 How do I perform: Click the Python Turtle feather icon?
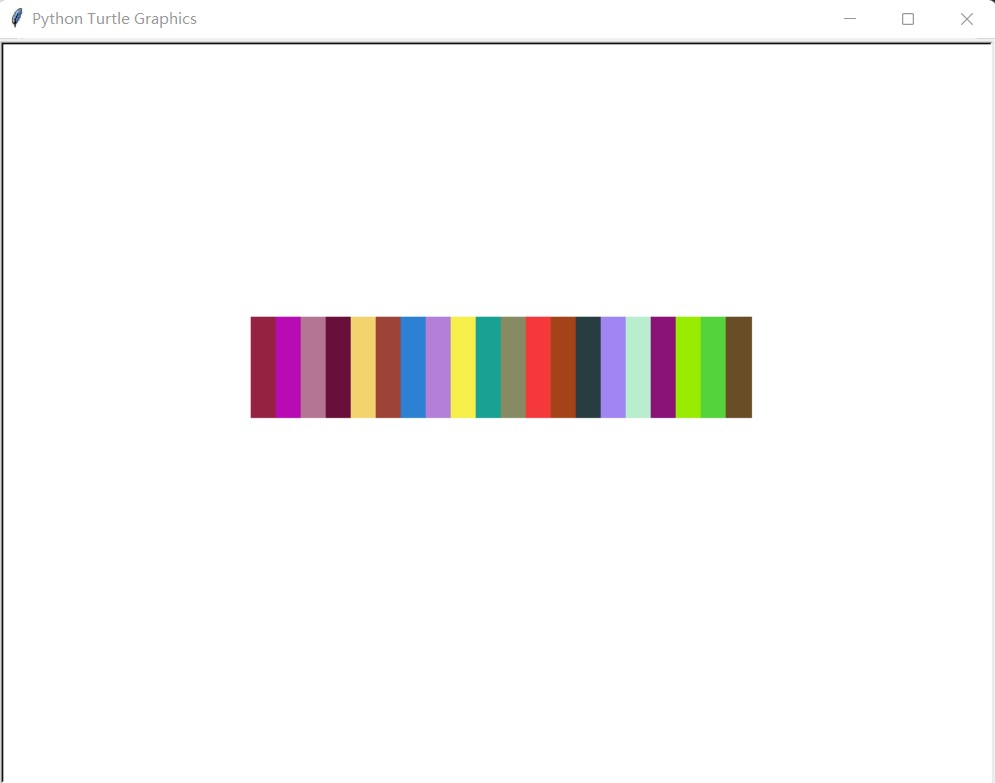(17, 18)
